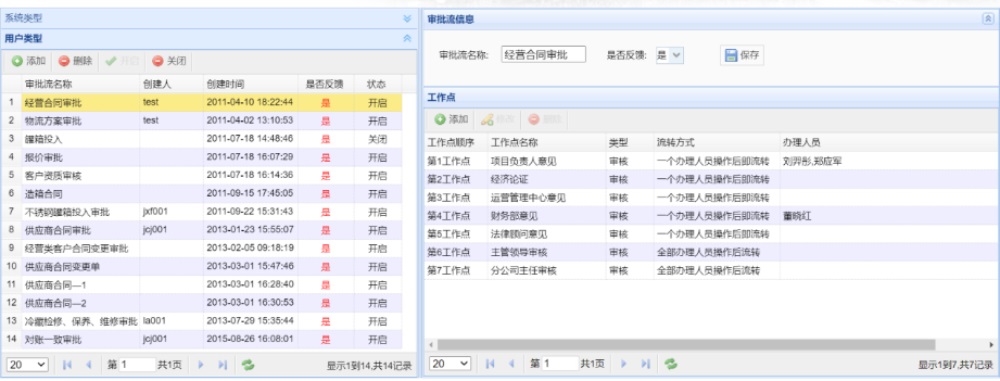
Task: Go to the next page in the left pager
Action: click(x=201, y=364)
